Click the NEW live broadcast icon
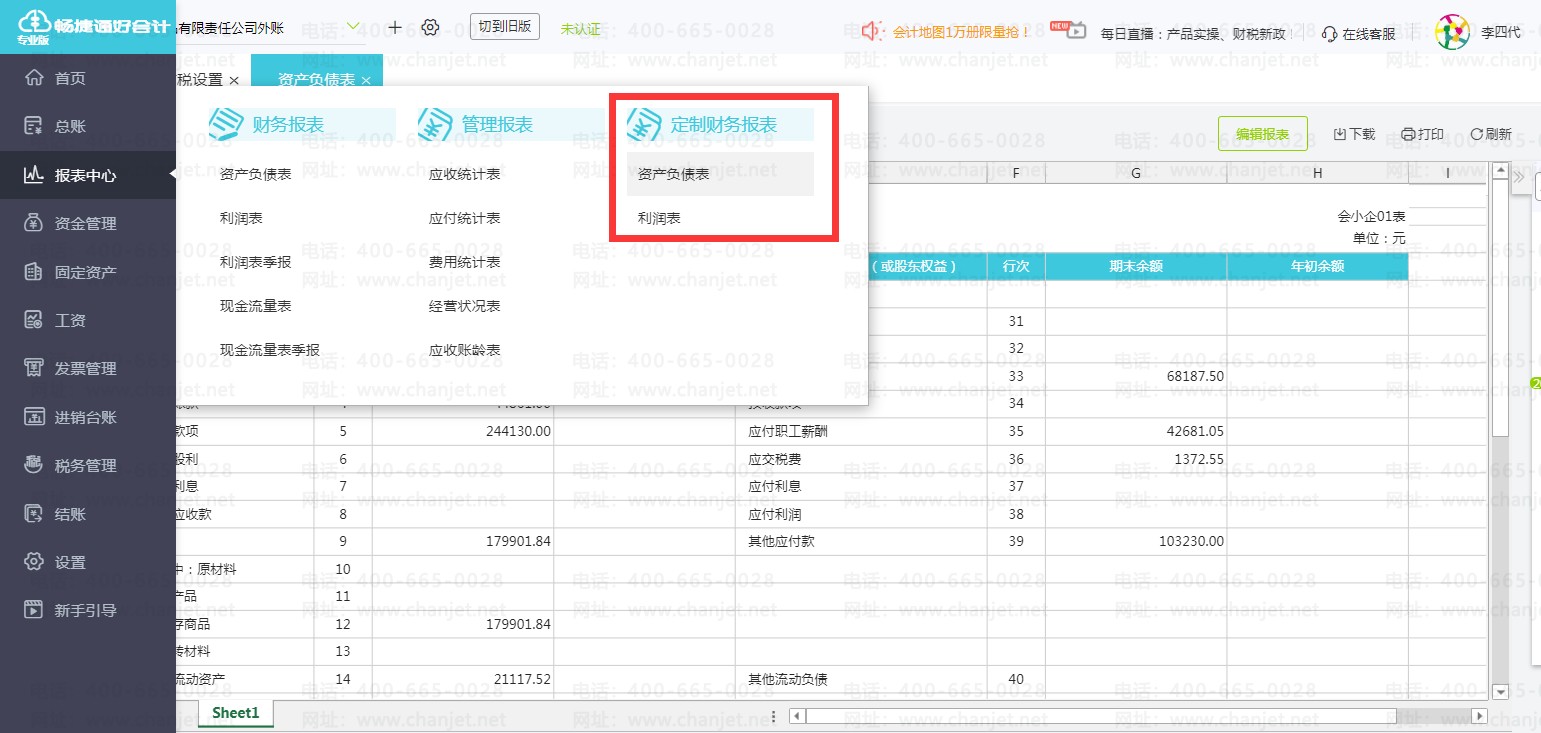1541x733 pixels. [x=1068, y=30]
